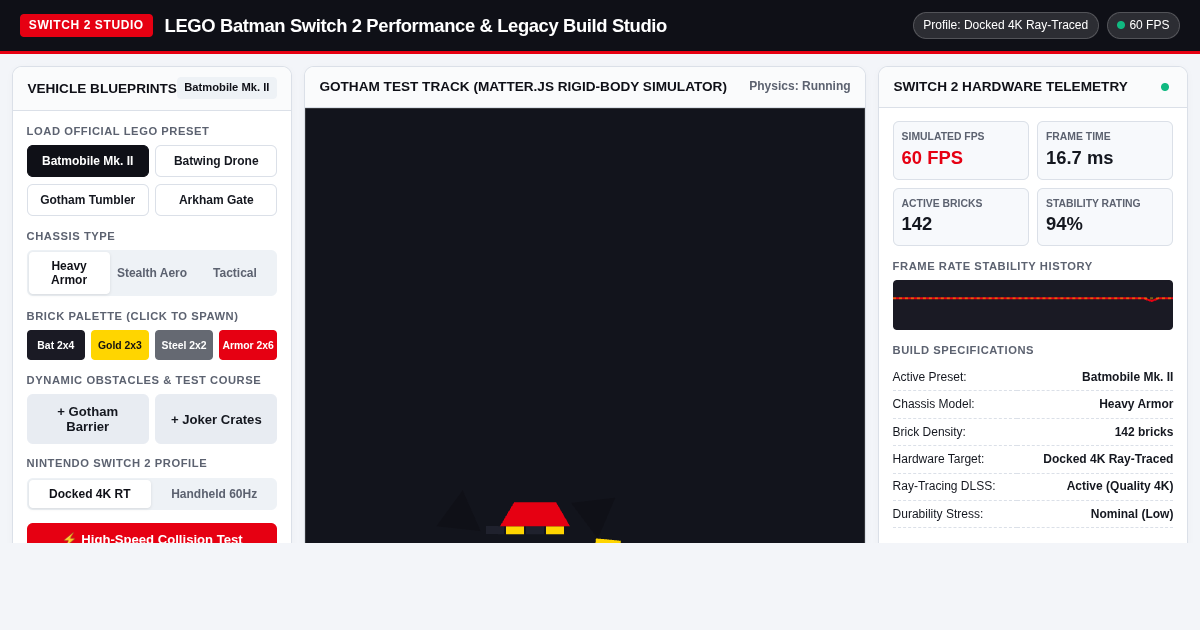Click the SWITCH 2 STUDIO logo badge
Screen dimensions: 1200x630
pos(86,25)
